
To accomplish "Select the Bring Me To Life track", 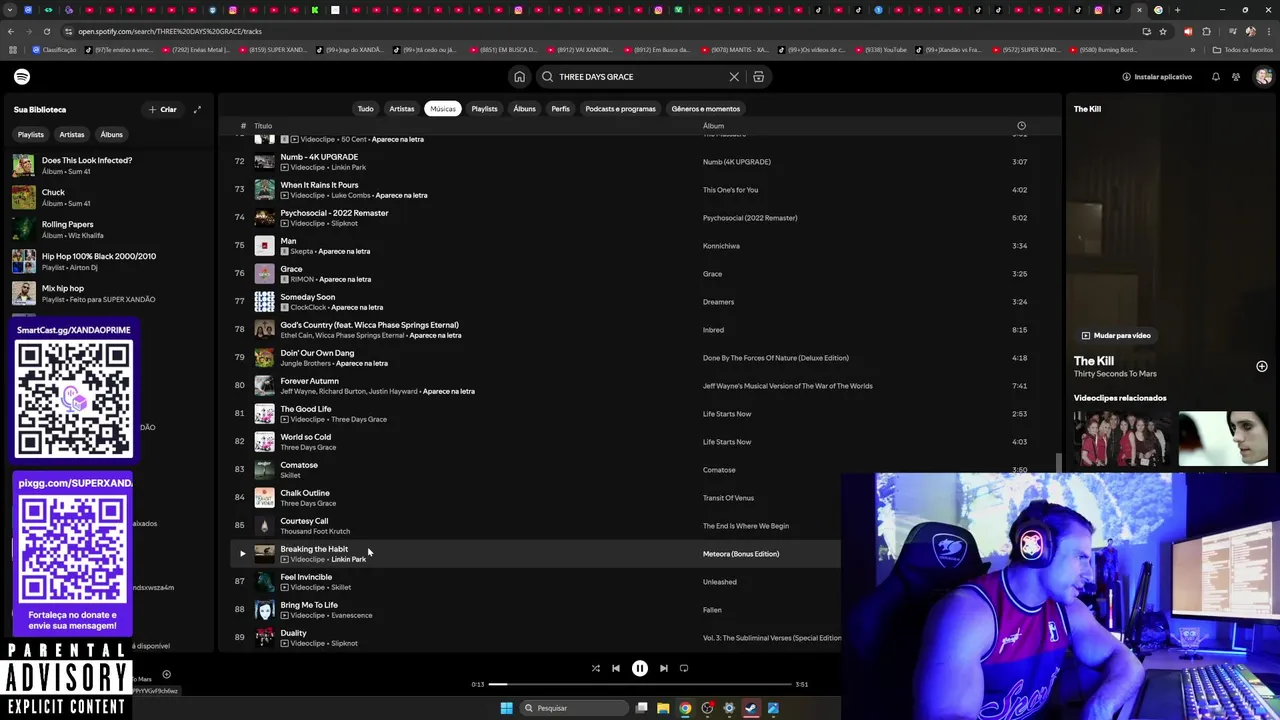I will [309, 605].
